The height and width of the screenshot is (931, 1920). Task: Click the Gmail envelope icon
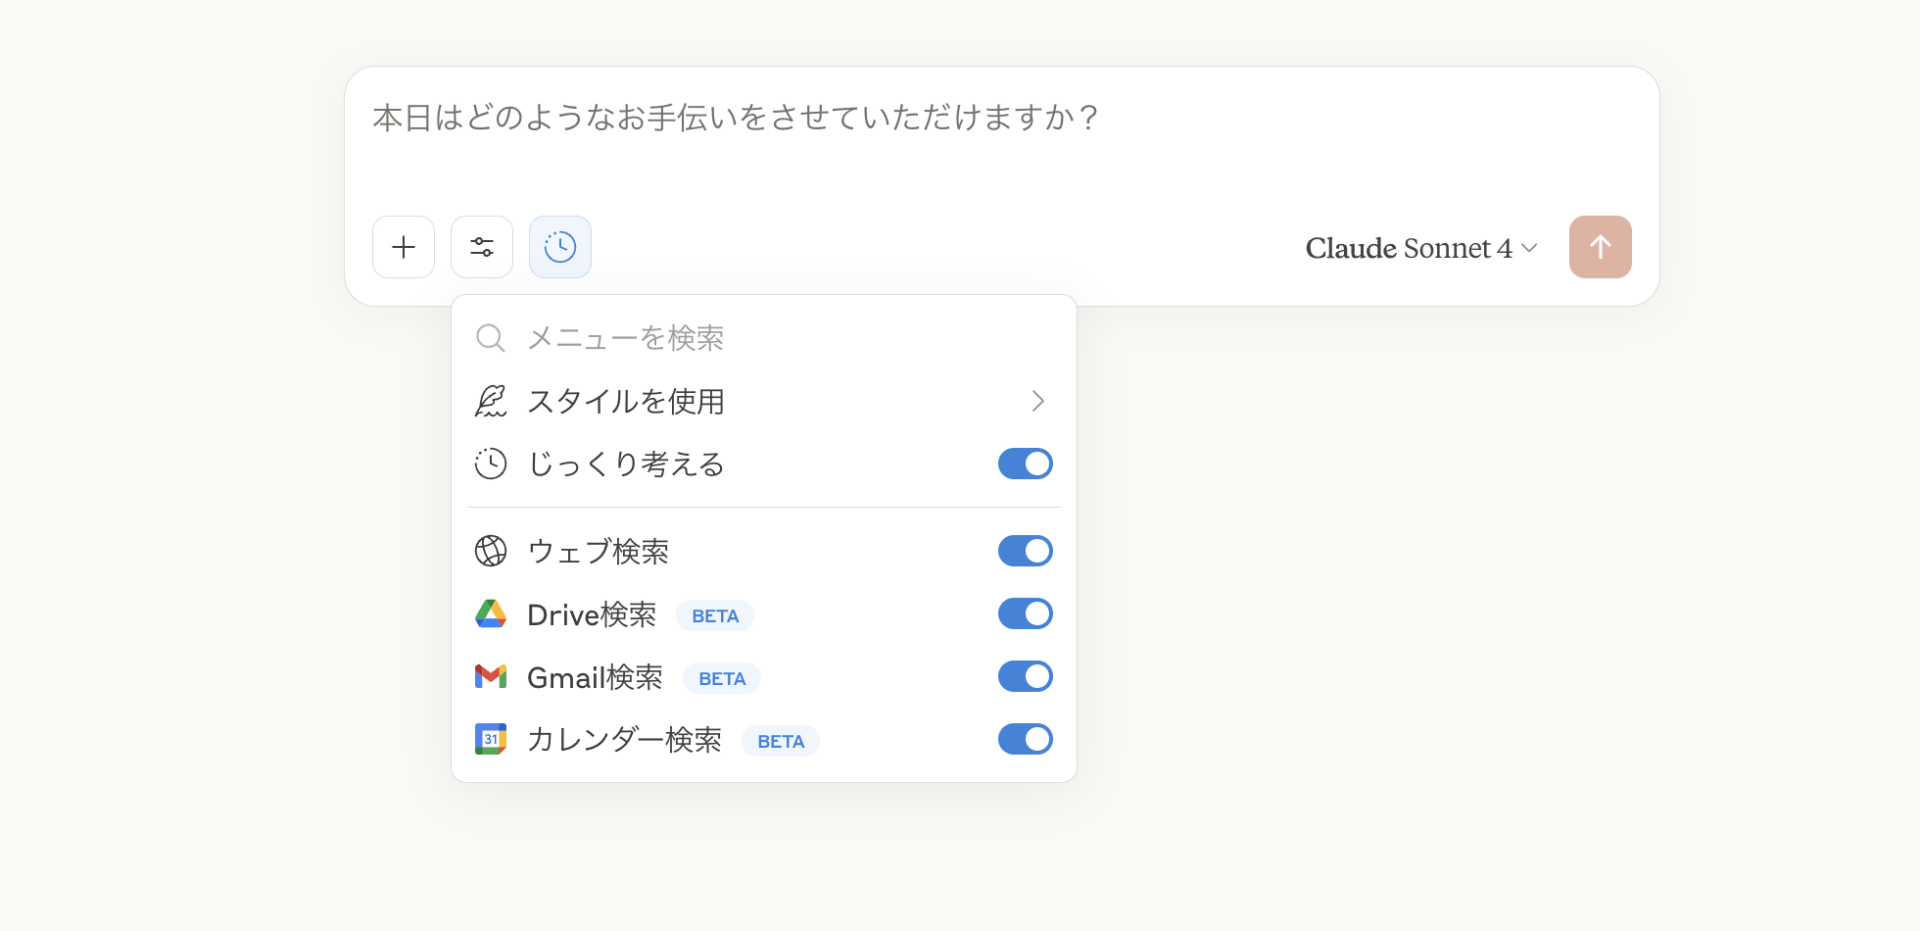491,676
